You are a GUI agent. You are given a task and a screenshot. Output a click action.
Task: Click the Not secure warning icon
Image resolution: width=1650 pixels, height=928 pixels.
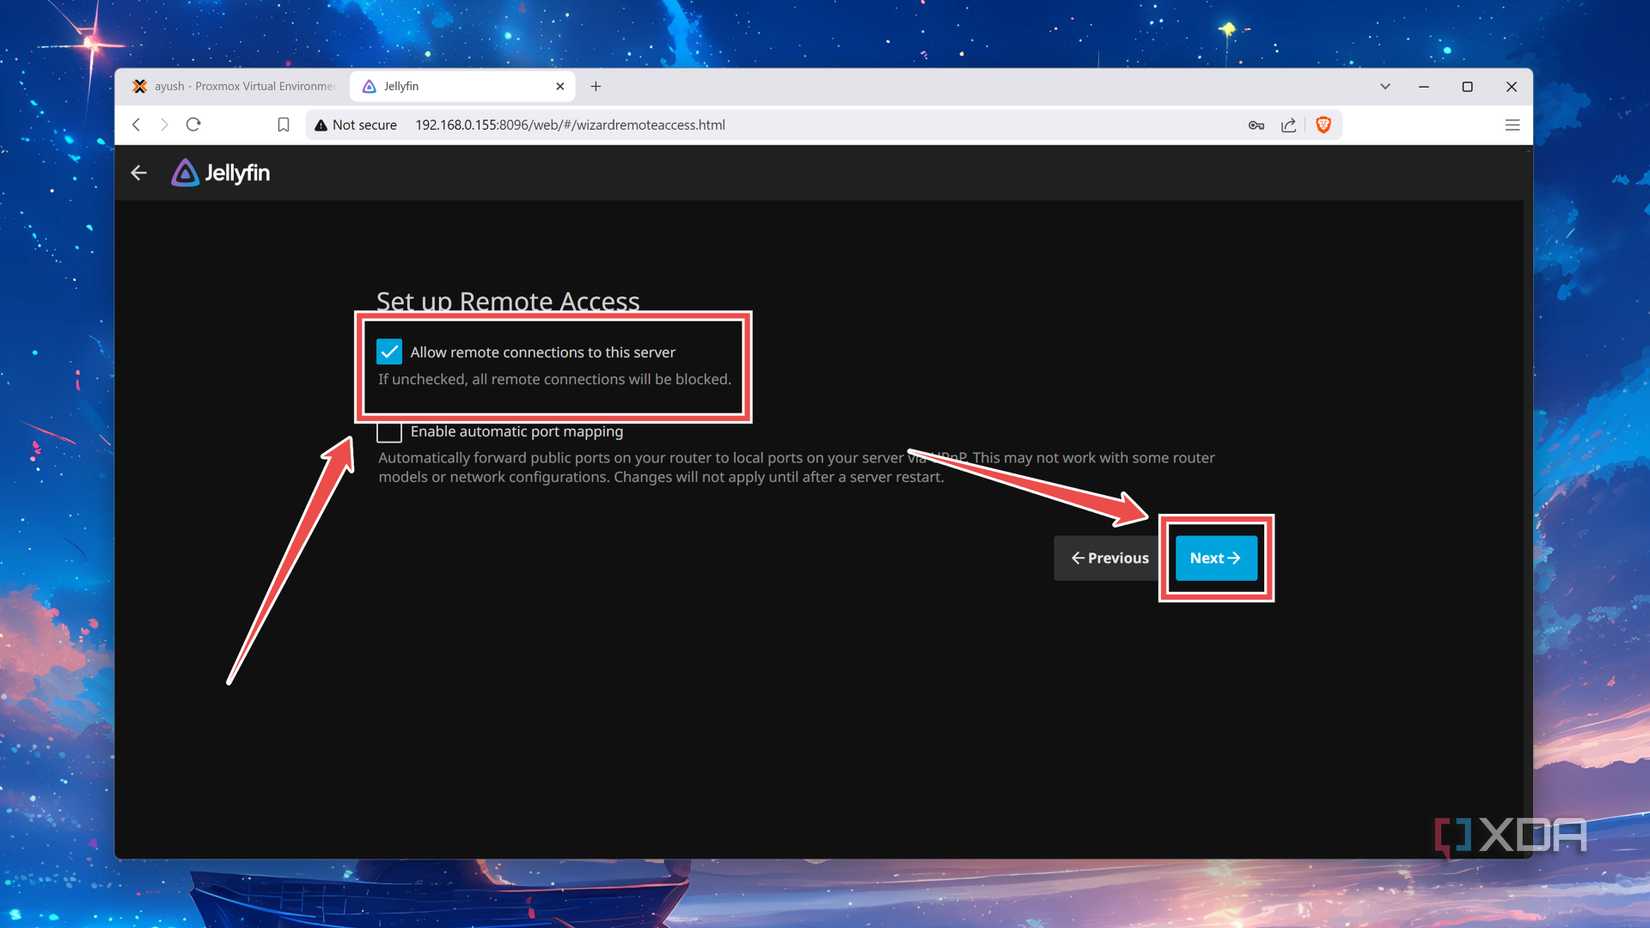pos(321,124)
